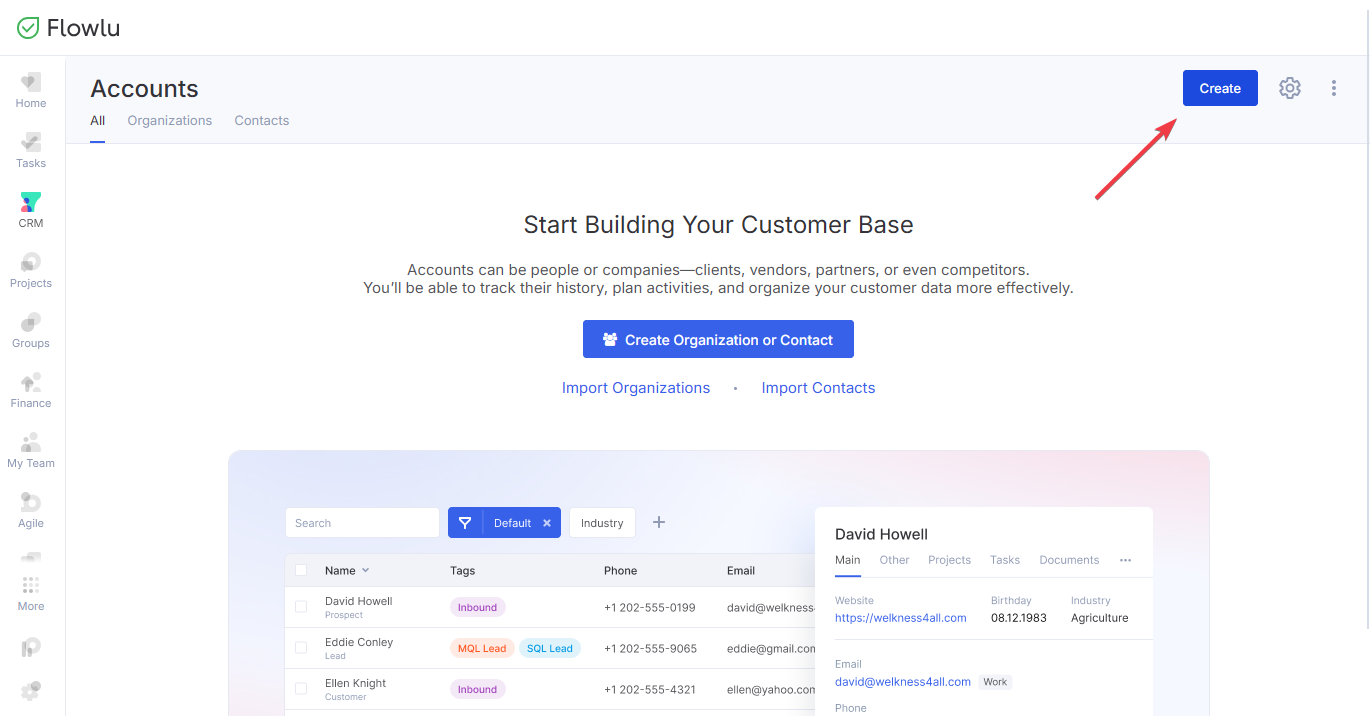The width and height of the screenshot is (1370, 716).
Task: Click the Search field in the preview
Action: coord(362,523)
